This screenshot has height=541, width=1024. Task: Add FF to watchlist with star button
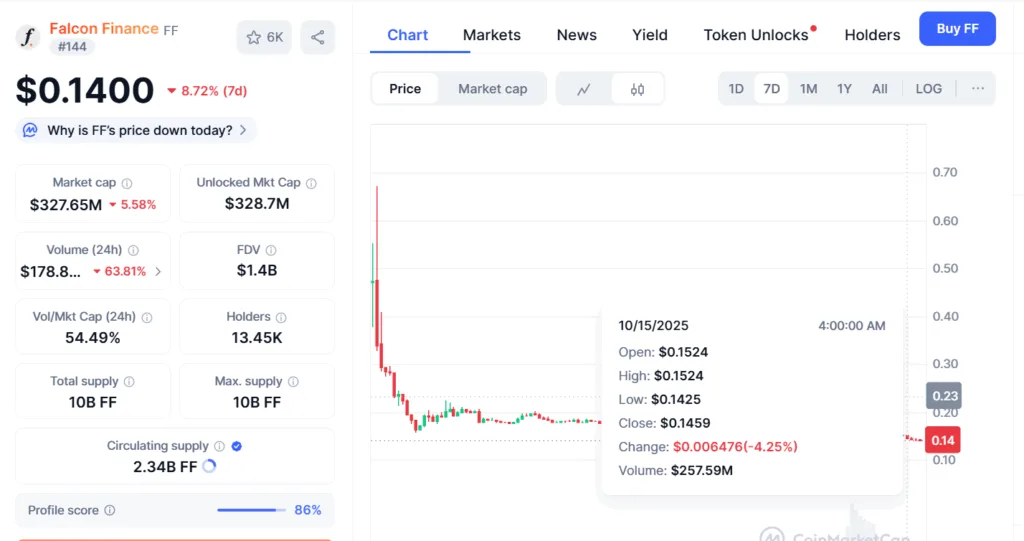pos(264,37)
